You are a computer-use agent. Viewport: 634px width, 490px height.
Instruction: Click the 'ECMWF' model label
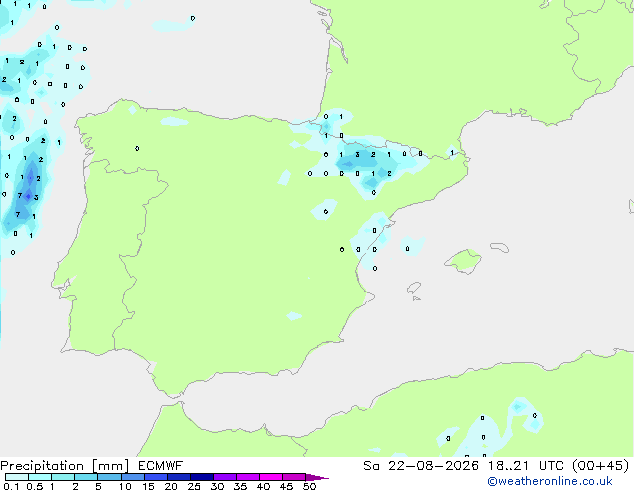pos(161,466)
